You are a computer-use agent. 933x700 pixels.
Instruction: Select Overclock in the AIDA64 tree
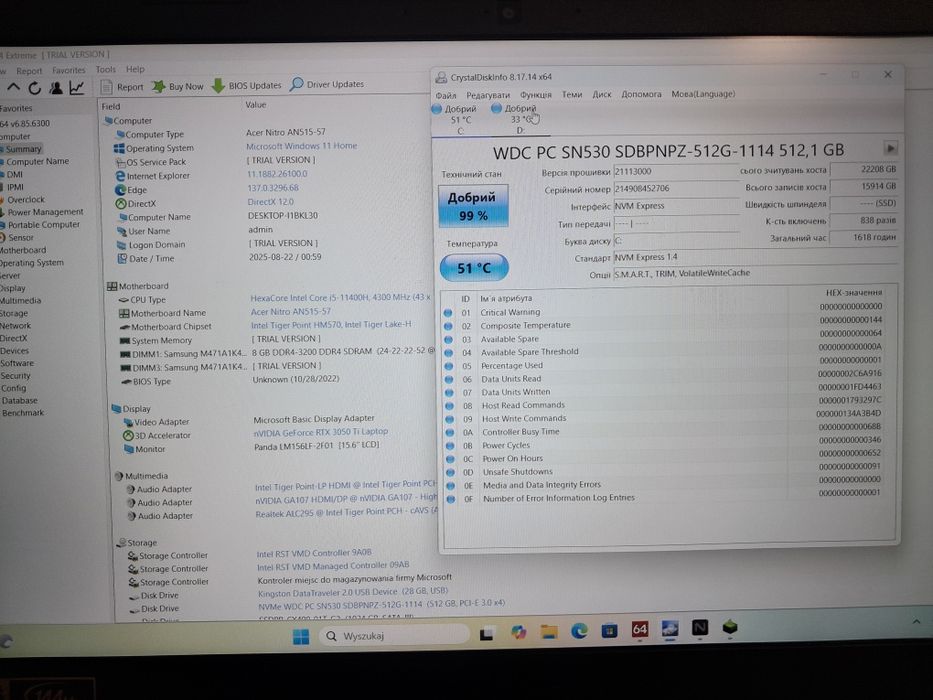(26, 199)
